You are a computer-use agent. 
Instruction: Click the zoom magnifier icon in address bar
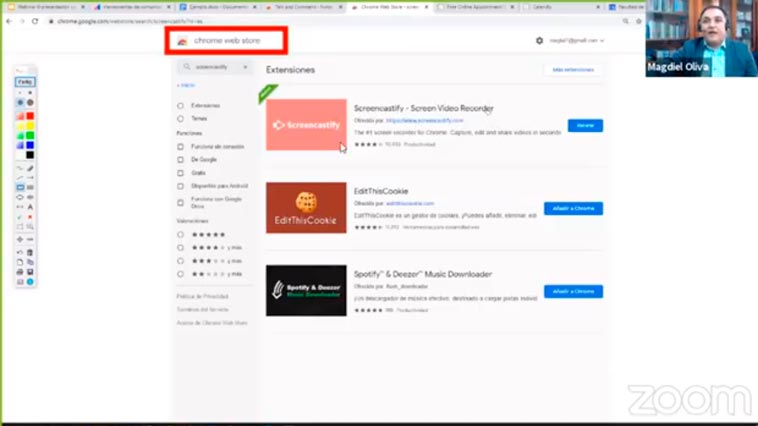pos(626,21)
